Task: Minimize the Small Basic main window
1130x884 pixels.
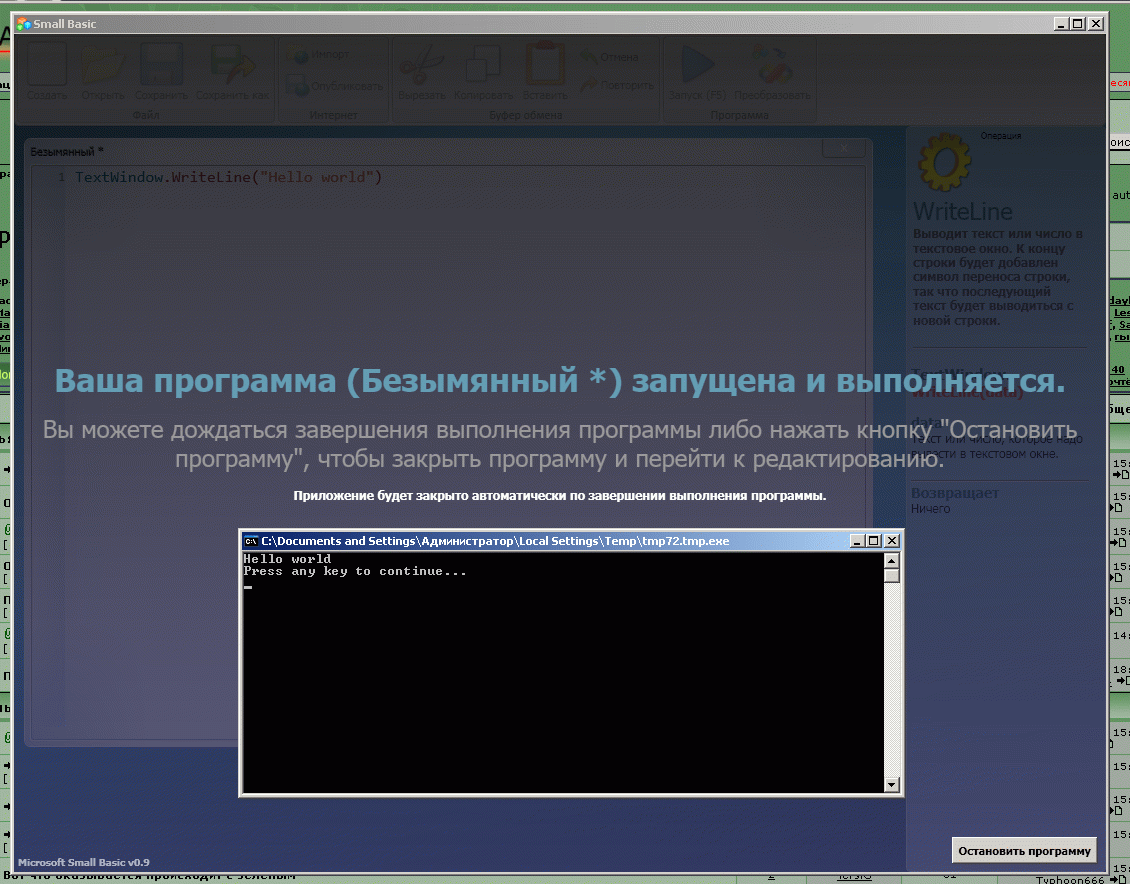Action: [x=1061, y=24]
